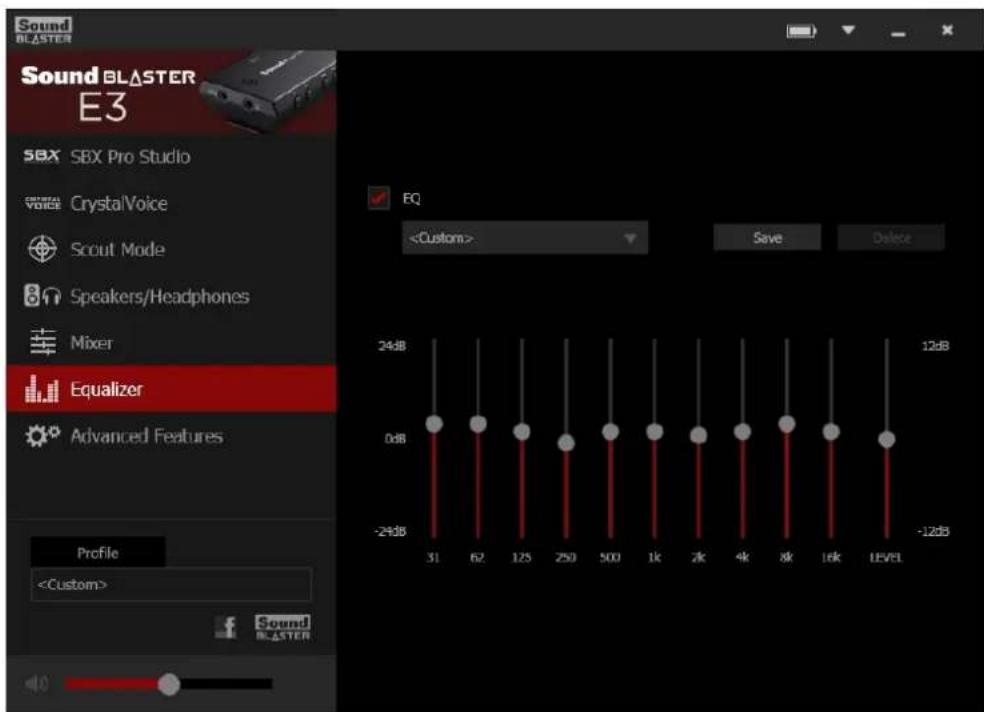Click the 0dB scale label

(x=395, y=438)
